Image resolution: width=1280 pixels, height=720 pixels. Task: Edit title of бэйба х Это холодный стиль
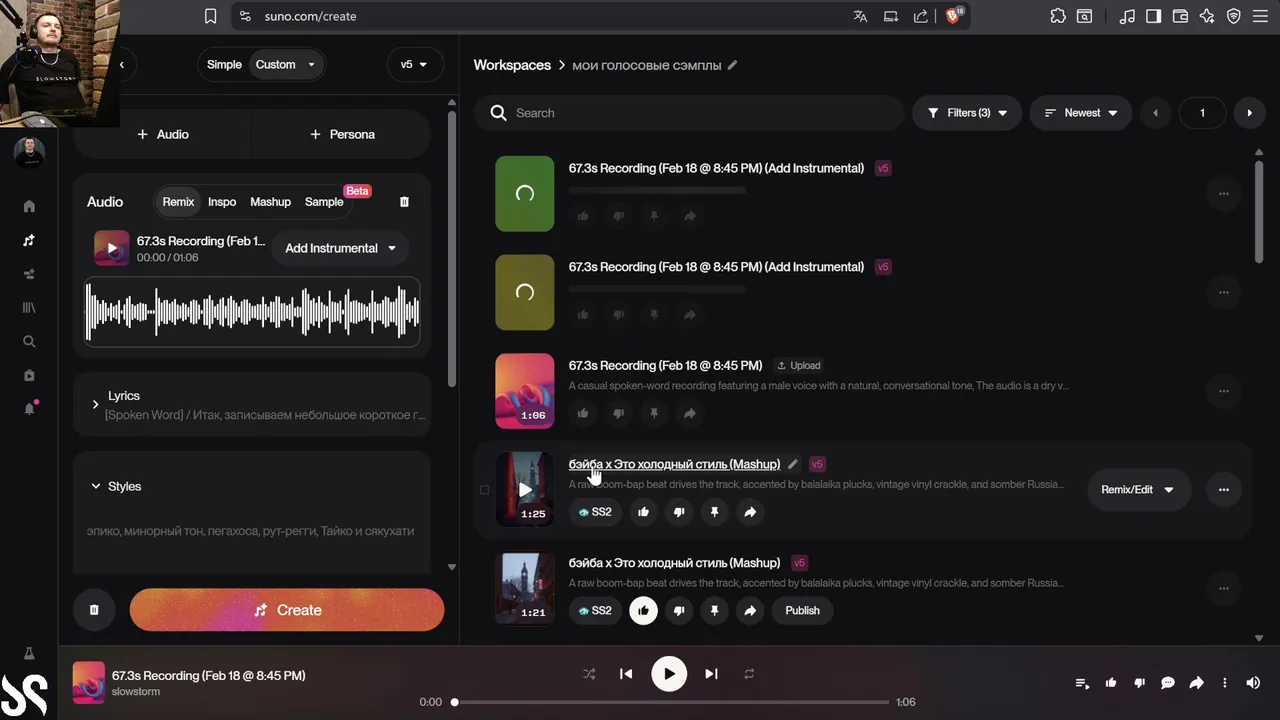point(793,464)
